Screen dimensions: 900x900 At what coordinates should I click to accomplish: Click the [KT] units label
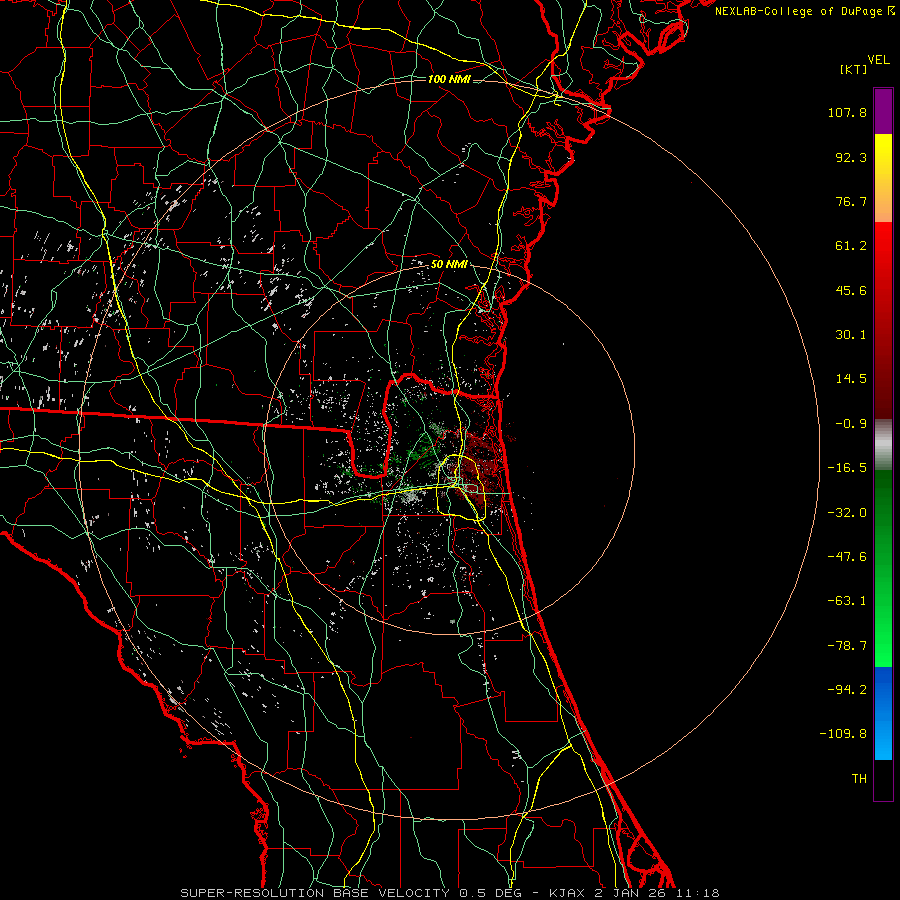(853, 69)
